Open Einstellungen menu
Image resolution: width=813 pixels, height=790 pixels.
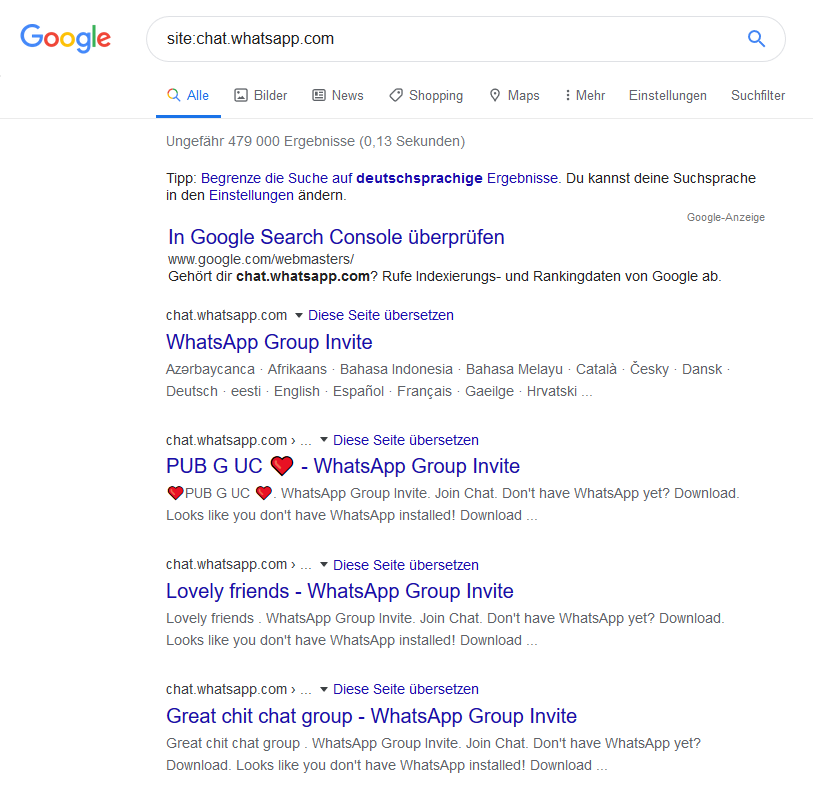click(667, 95)
